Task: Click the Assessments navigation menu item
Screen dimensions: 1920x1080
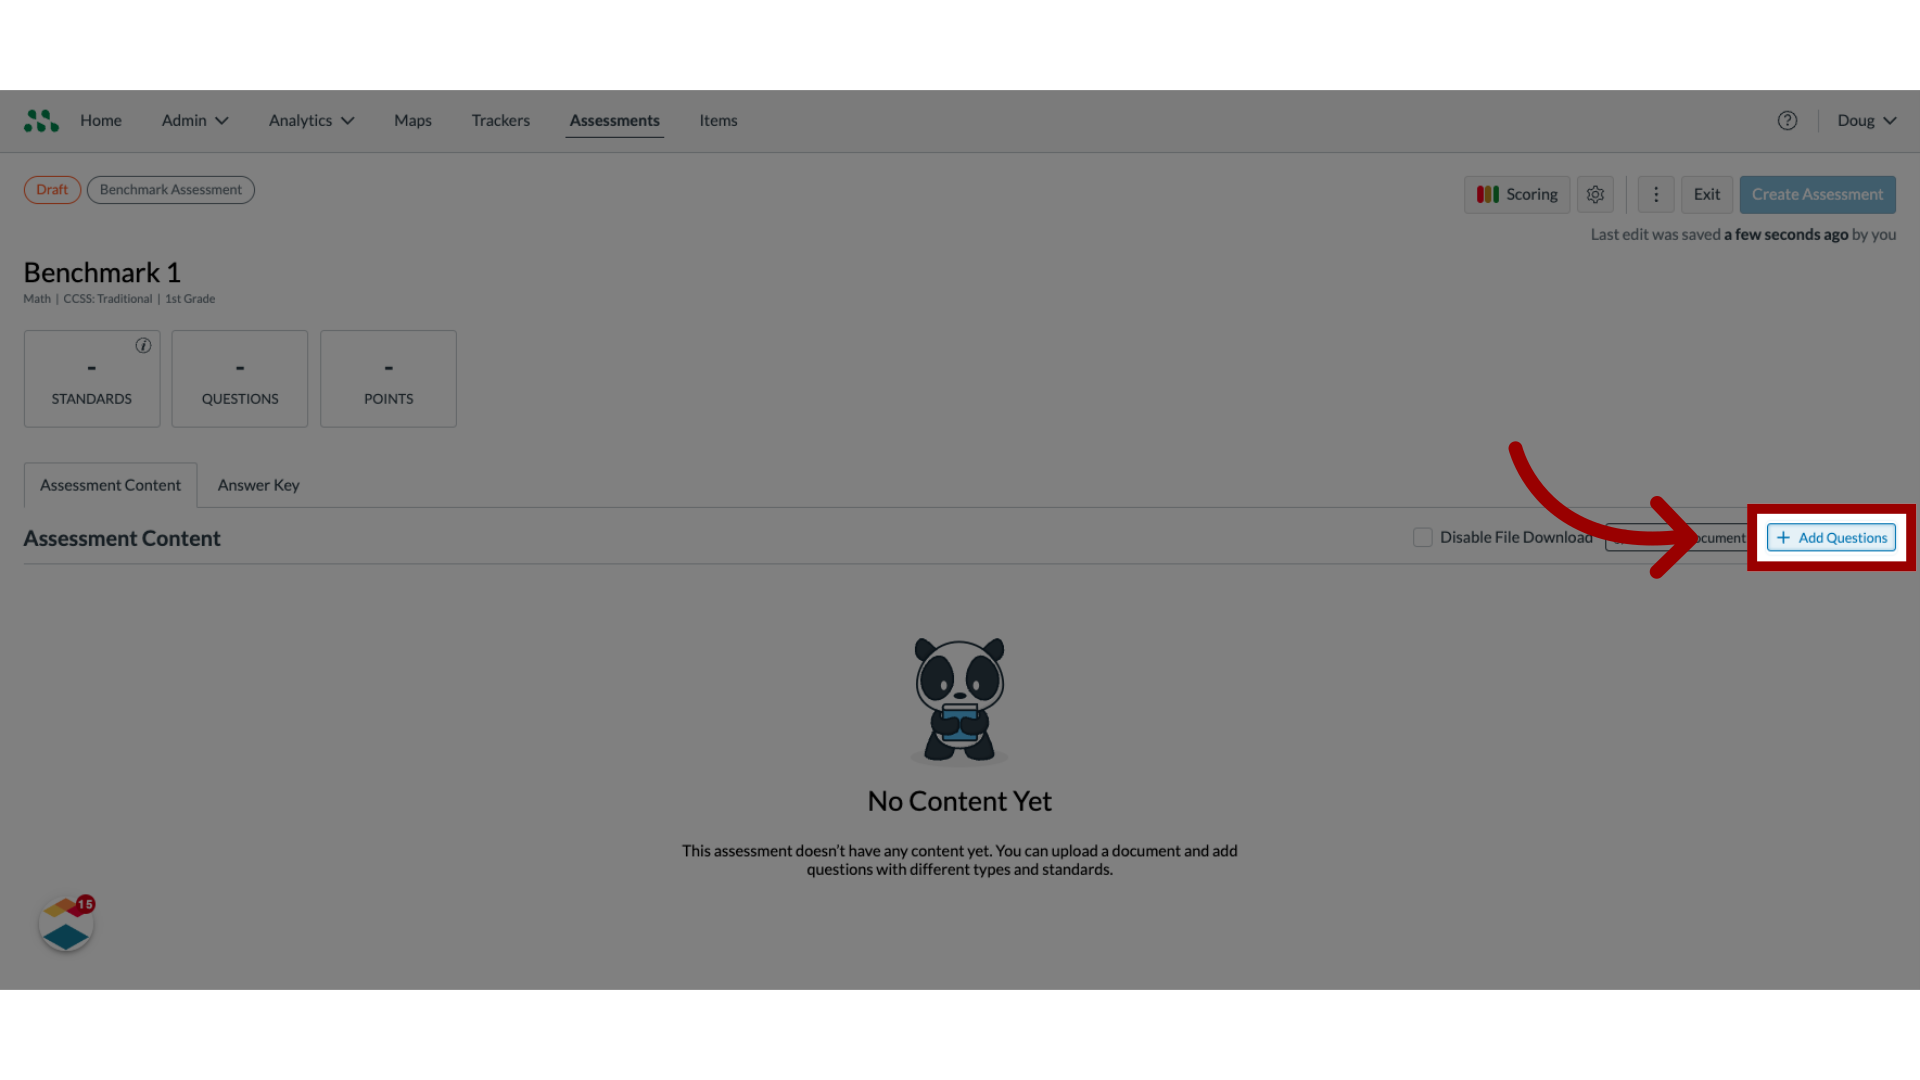Action: pos(615,120)
